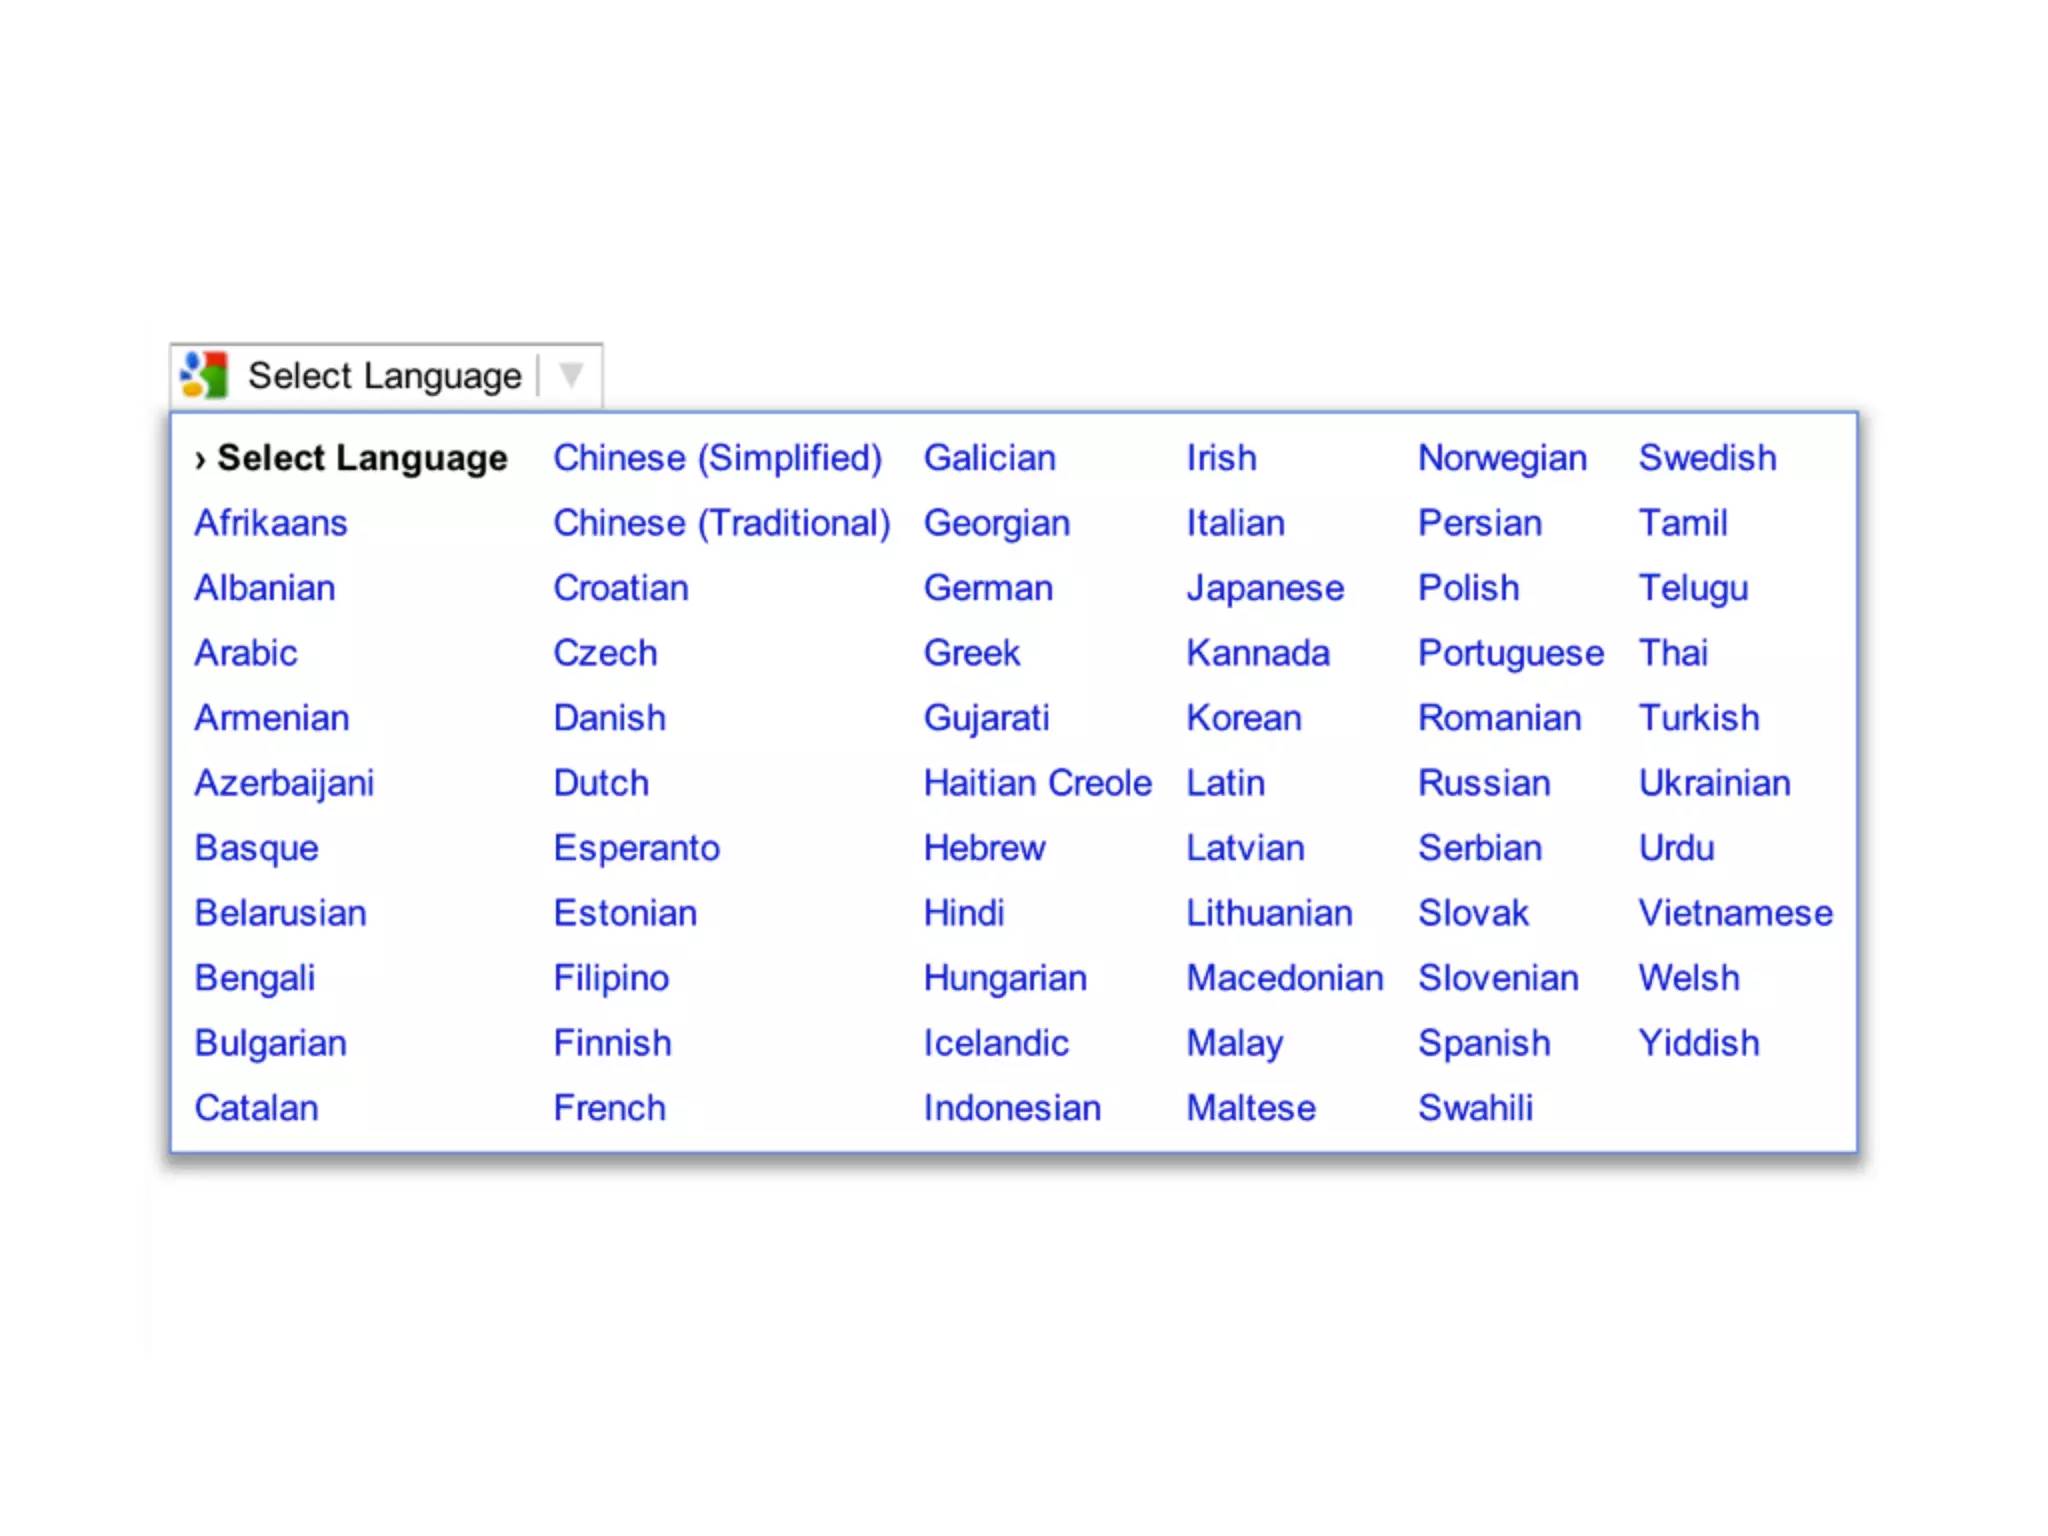
Task: Select Finnish language option
Action: (x=613, y=1043)
